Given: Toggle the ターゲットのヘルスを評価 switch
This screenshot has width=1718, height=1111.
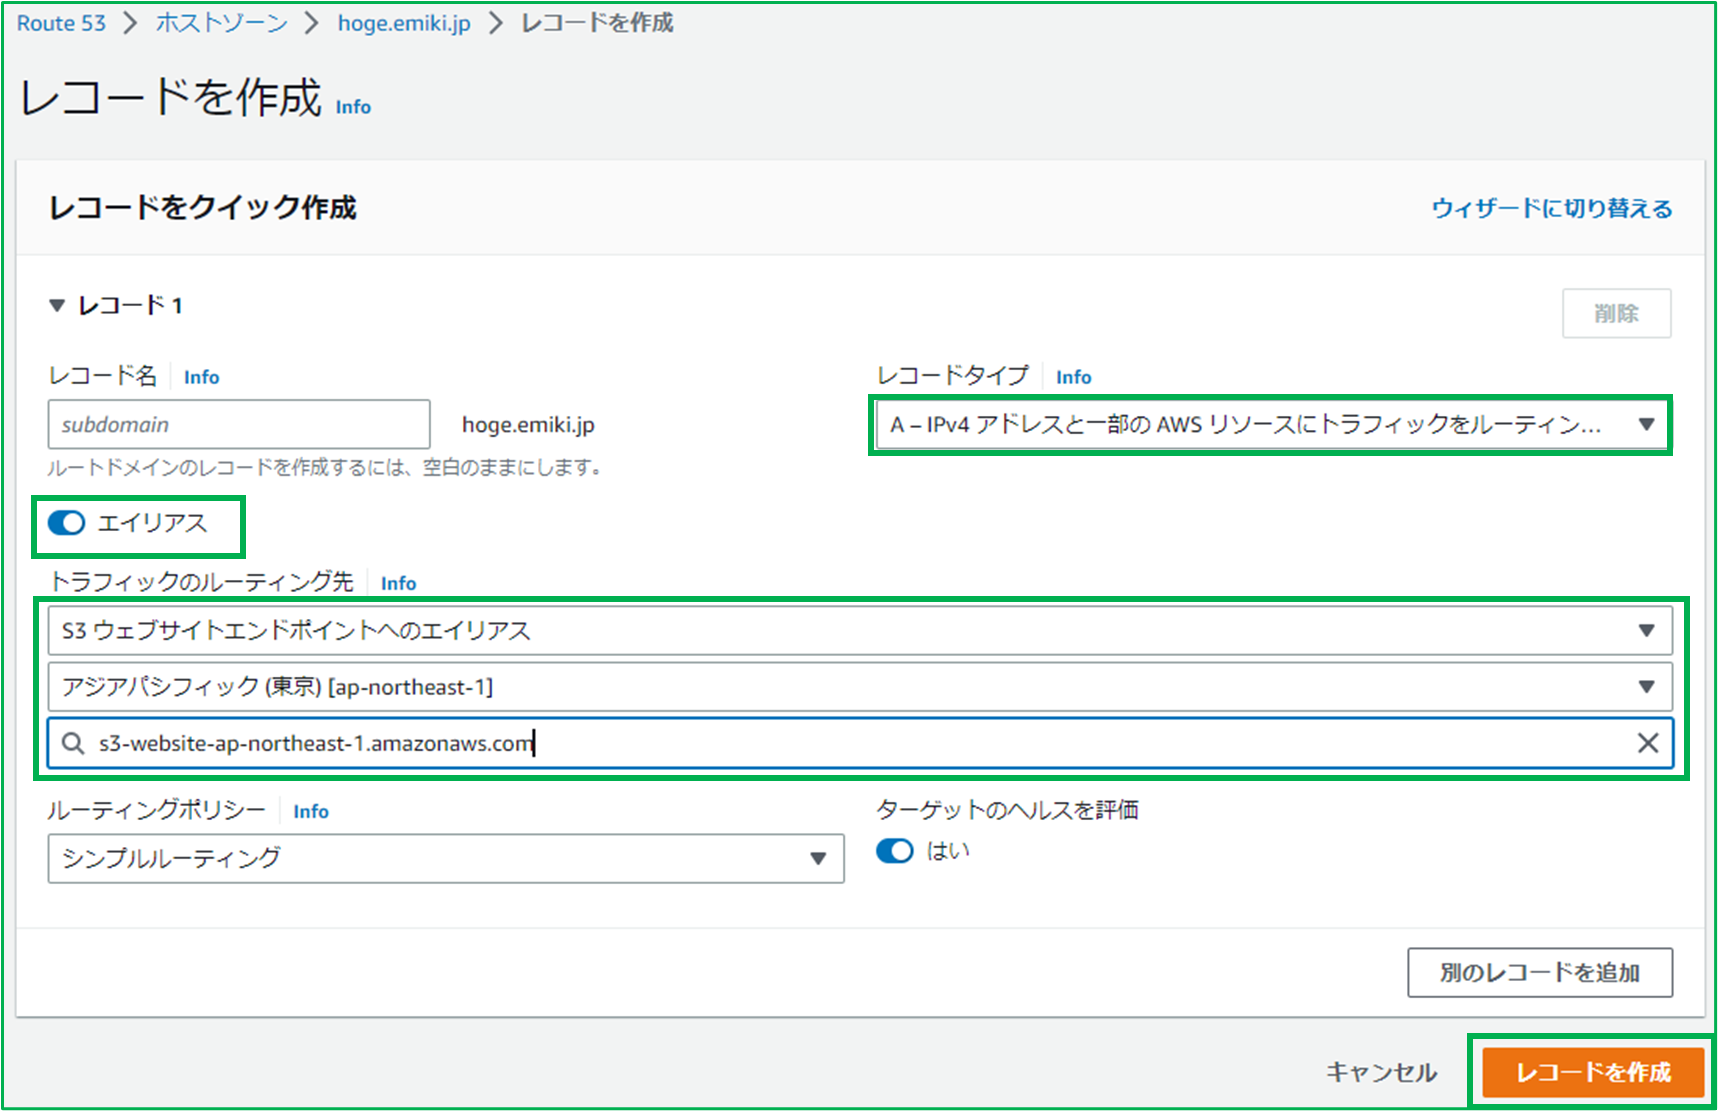Looking at the screenshot, I should (895, 851).
